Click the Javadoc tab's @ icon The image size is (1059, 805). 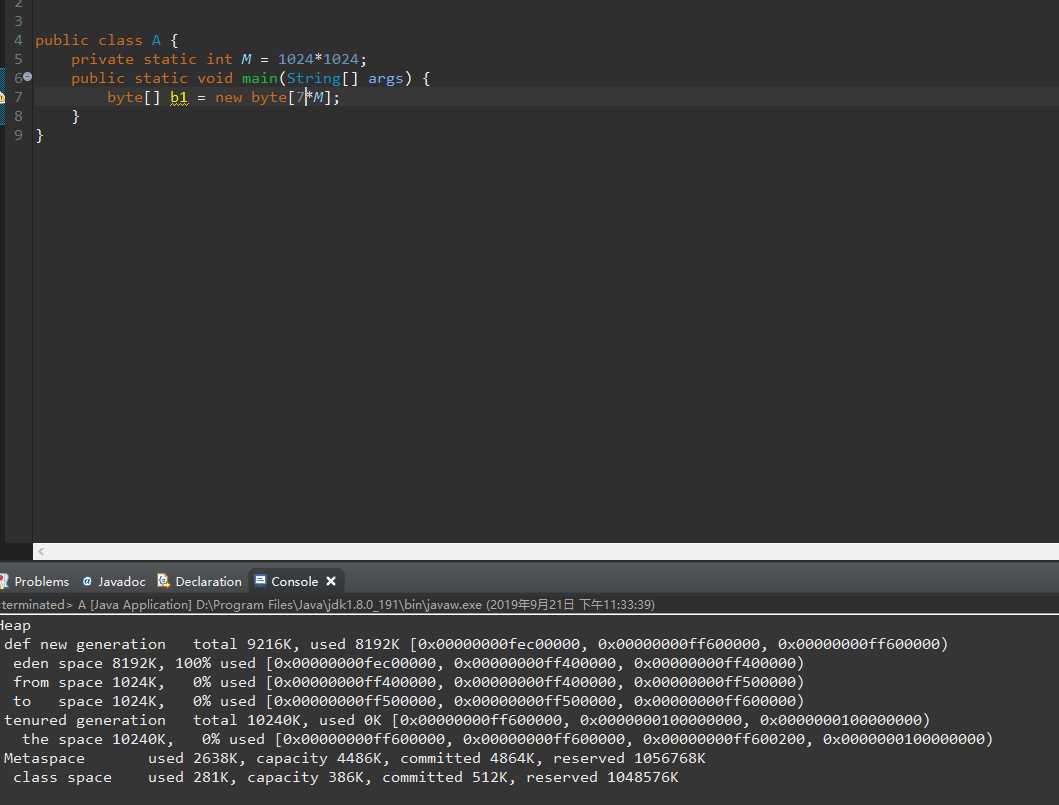[87, 581]
